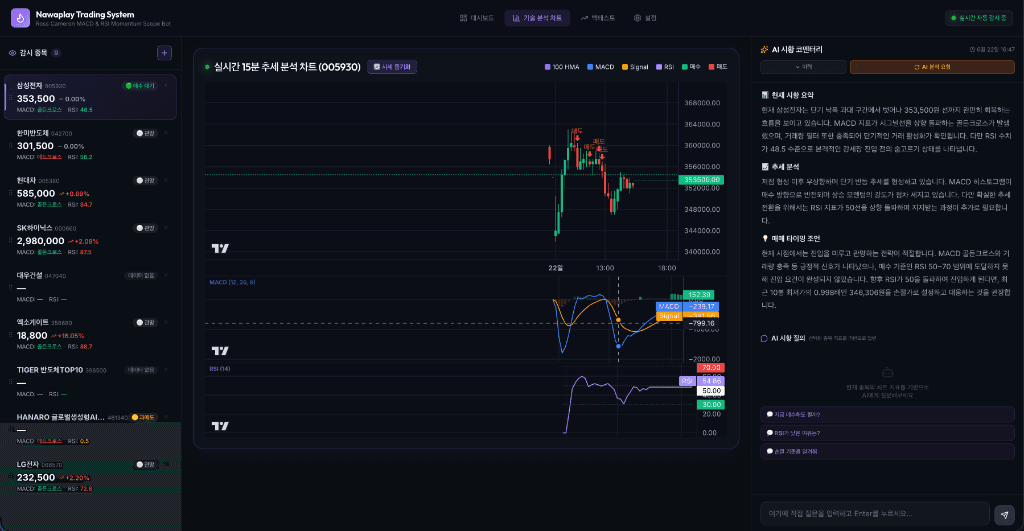Viewport: 1024px width, 531px height.
Task: Remove SK하이닉스 from the watchlist
Action: click(x=166, y=228)
